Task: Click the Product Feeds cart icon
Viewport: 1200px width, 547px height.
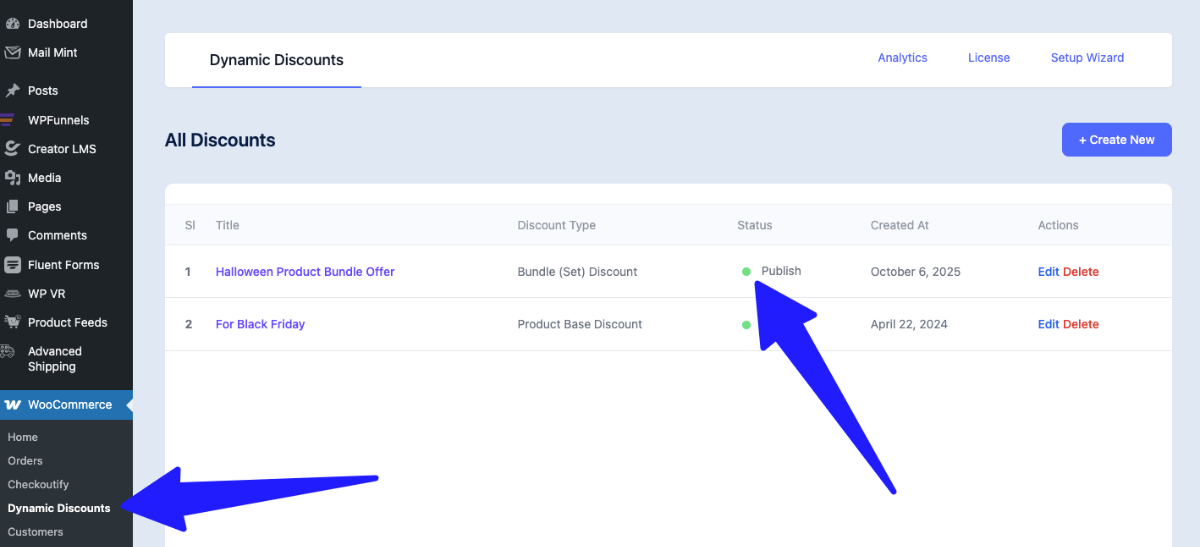Action: (13, 322)
